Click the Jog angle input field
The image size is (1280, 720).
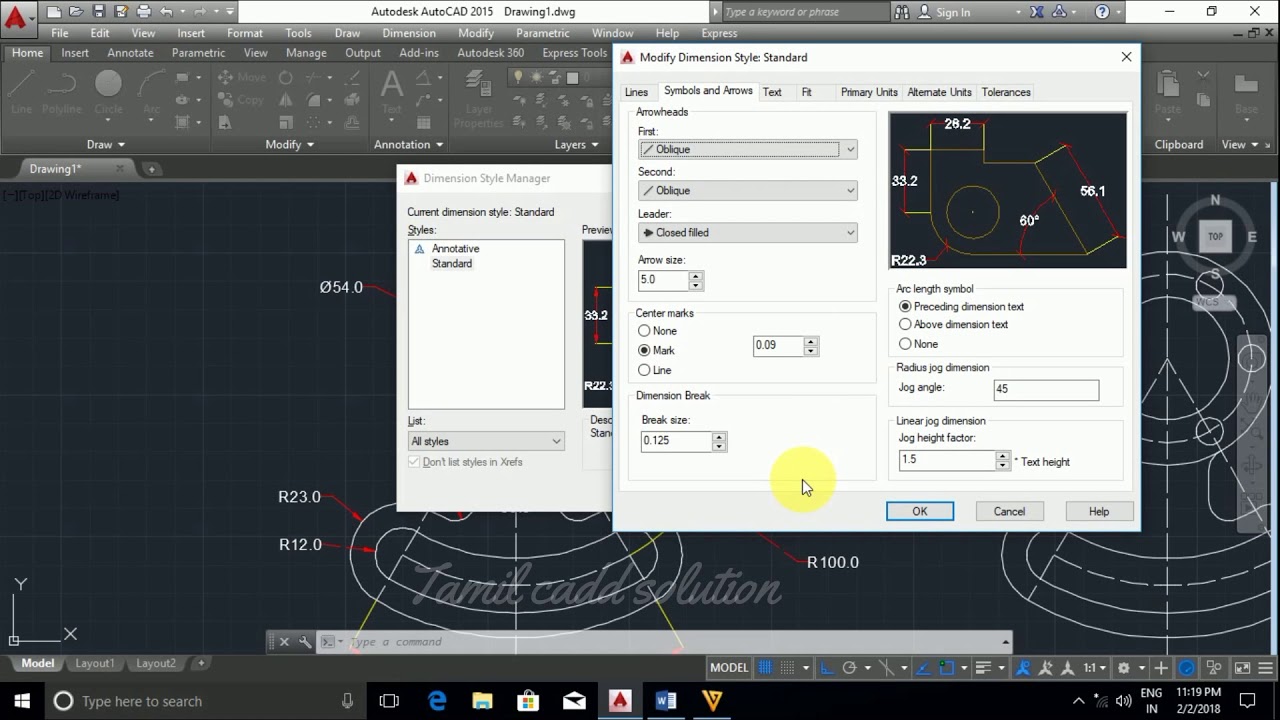pos(1046,390)
